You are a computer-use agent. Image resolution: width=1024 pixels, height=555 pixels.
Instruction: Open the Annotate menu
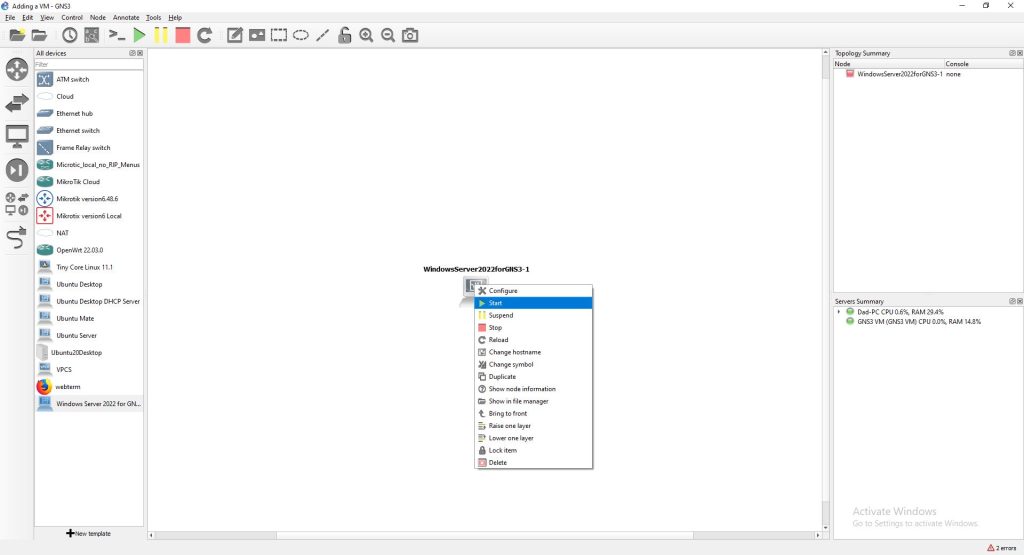[126, 18]
